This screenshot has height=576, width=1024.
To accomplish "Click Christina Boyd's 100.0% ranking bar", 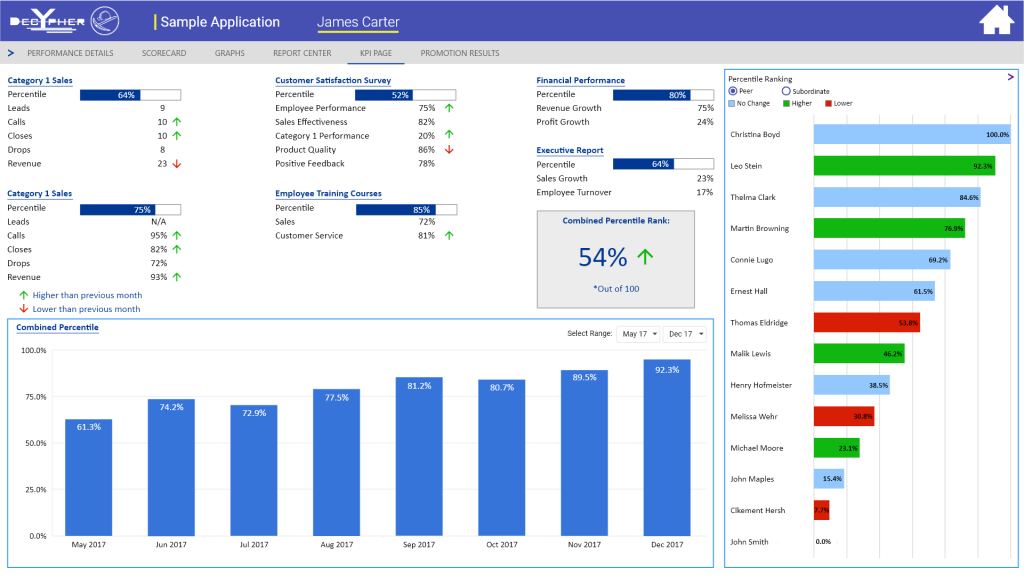I will (912, 135).
